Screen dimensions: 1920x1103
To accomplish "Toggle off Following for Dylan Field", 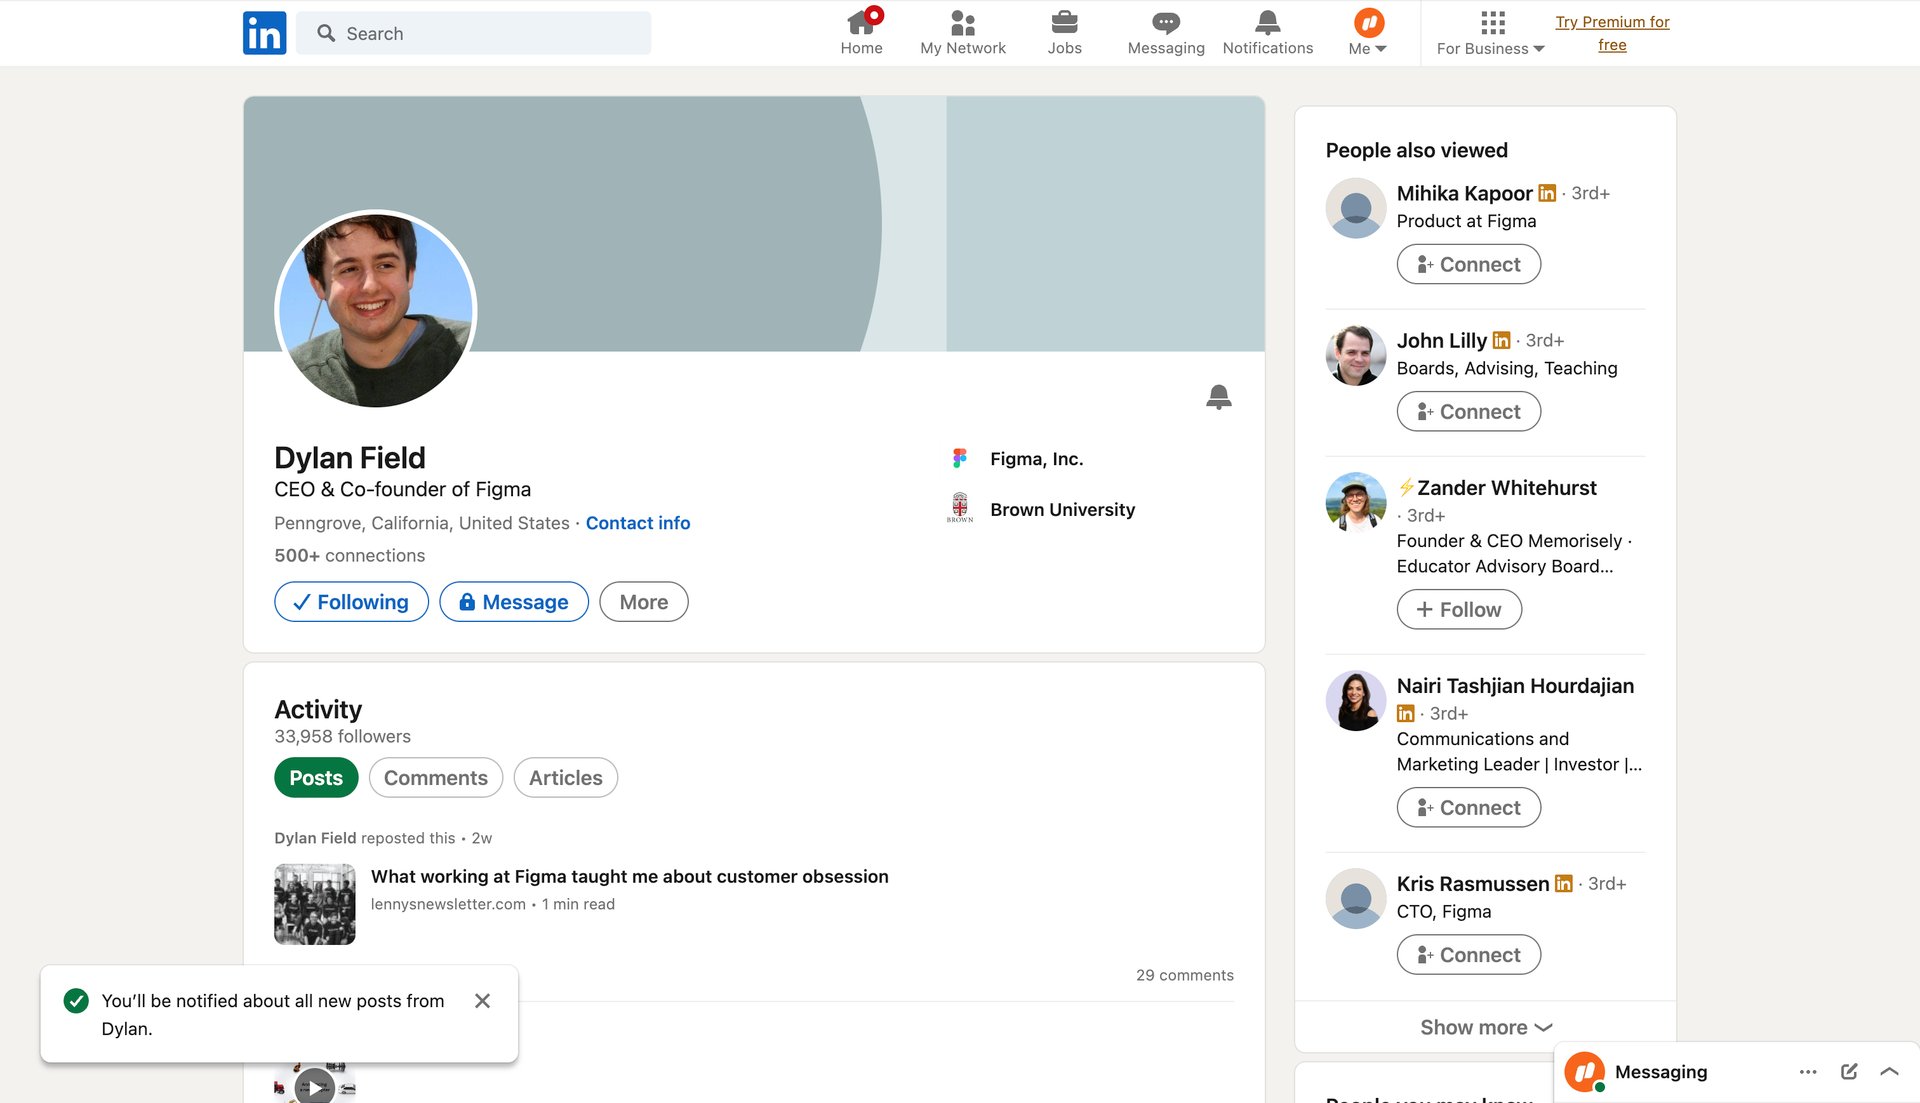I will (351, 601).
